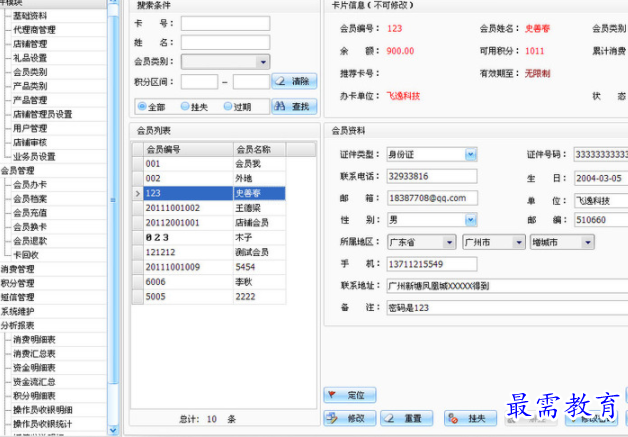Screen dimensions: 628x437
Task: Click the 查找 search button
Action: pyautogui.click(x=294, y=107)
